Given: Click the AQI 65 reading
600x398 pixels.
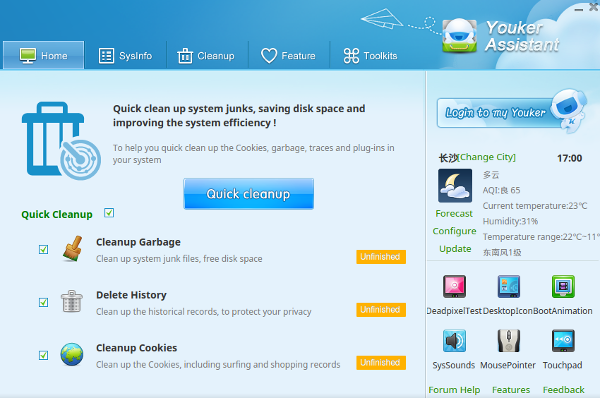Looking at the screenshot, I should coord(501,190).
